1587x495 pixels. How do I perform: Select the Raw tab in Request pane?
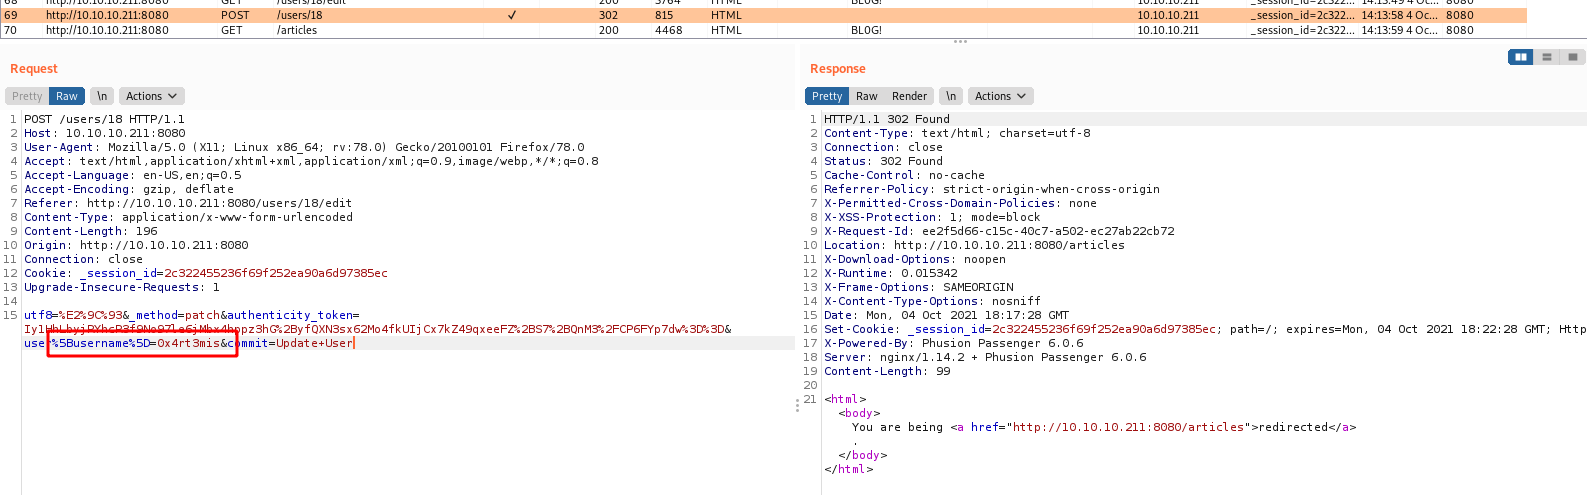(67, 96)
